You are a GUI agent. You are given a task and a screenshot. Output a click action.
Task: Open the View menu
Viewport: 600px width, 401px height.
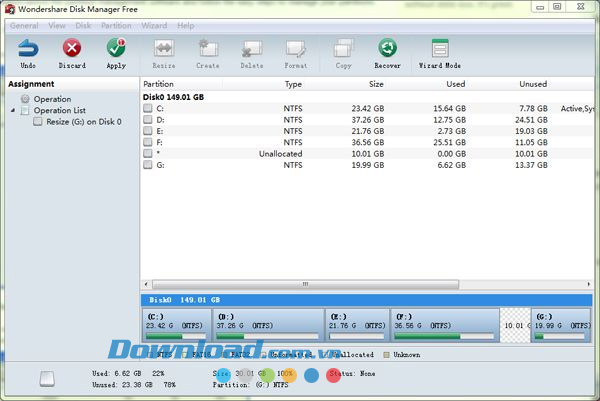tap(57, 26)
